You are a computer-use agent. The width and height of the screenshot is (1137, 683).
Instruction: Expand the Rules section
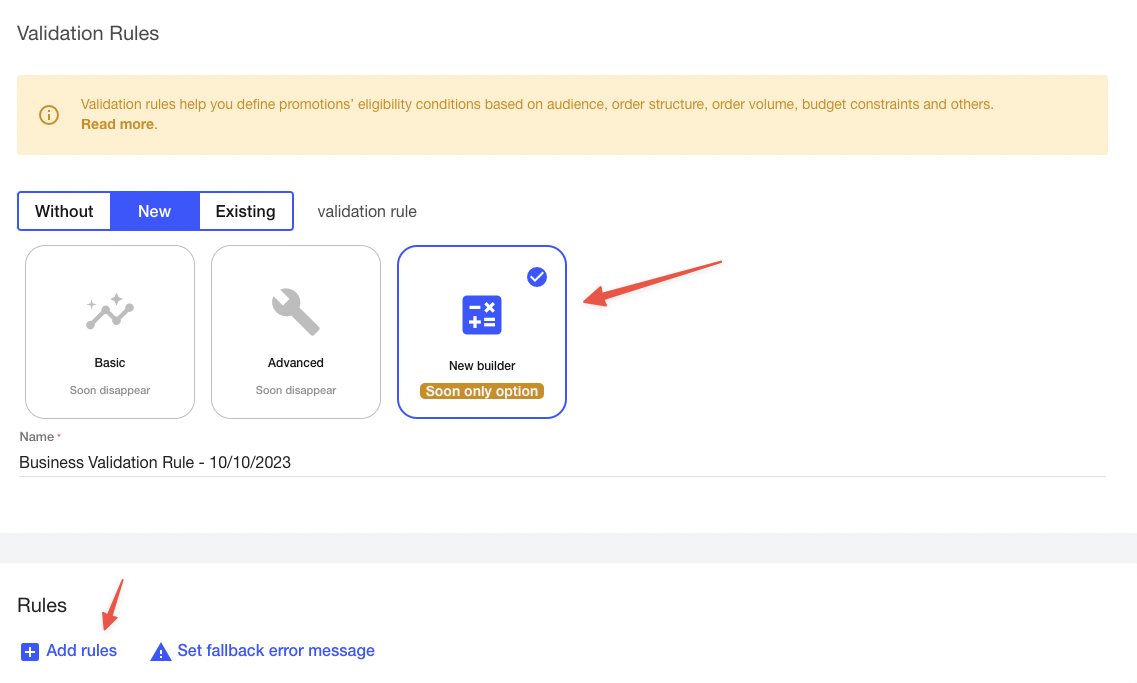click(41, 605)
